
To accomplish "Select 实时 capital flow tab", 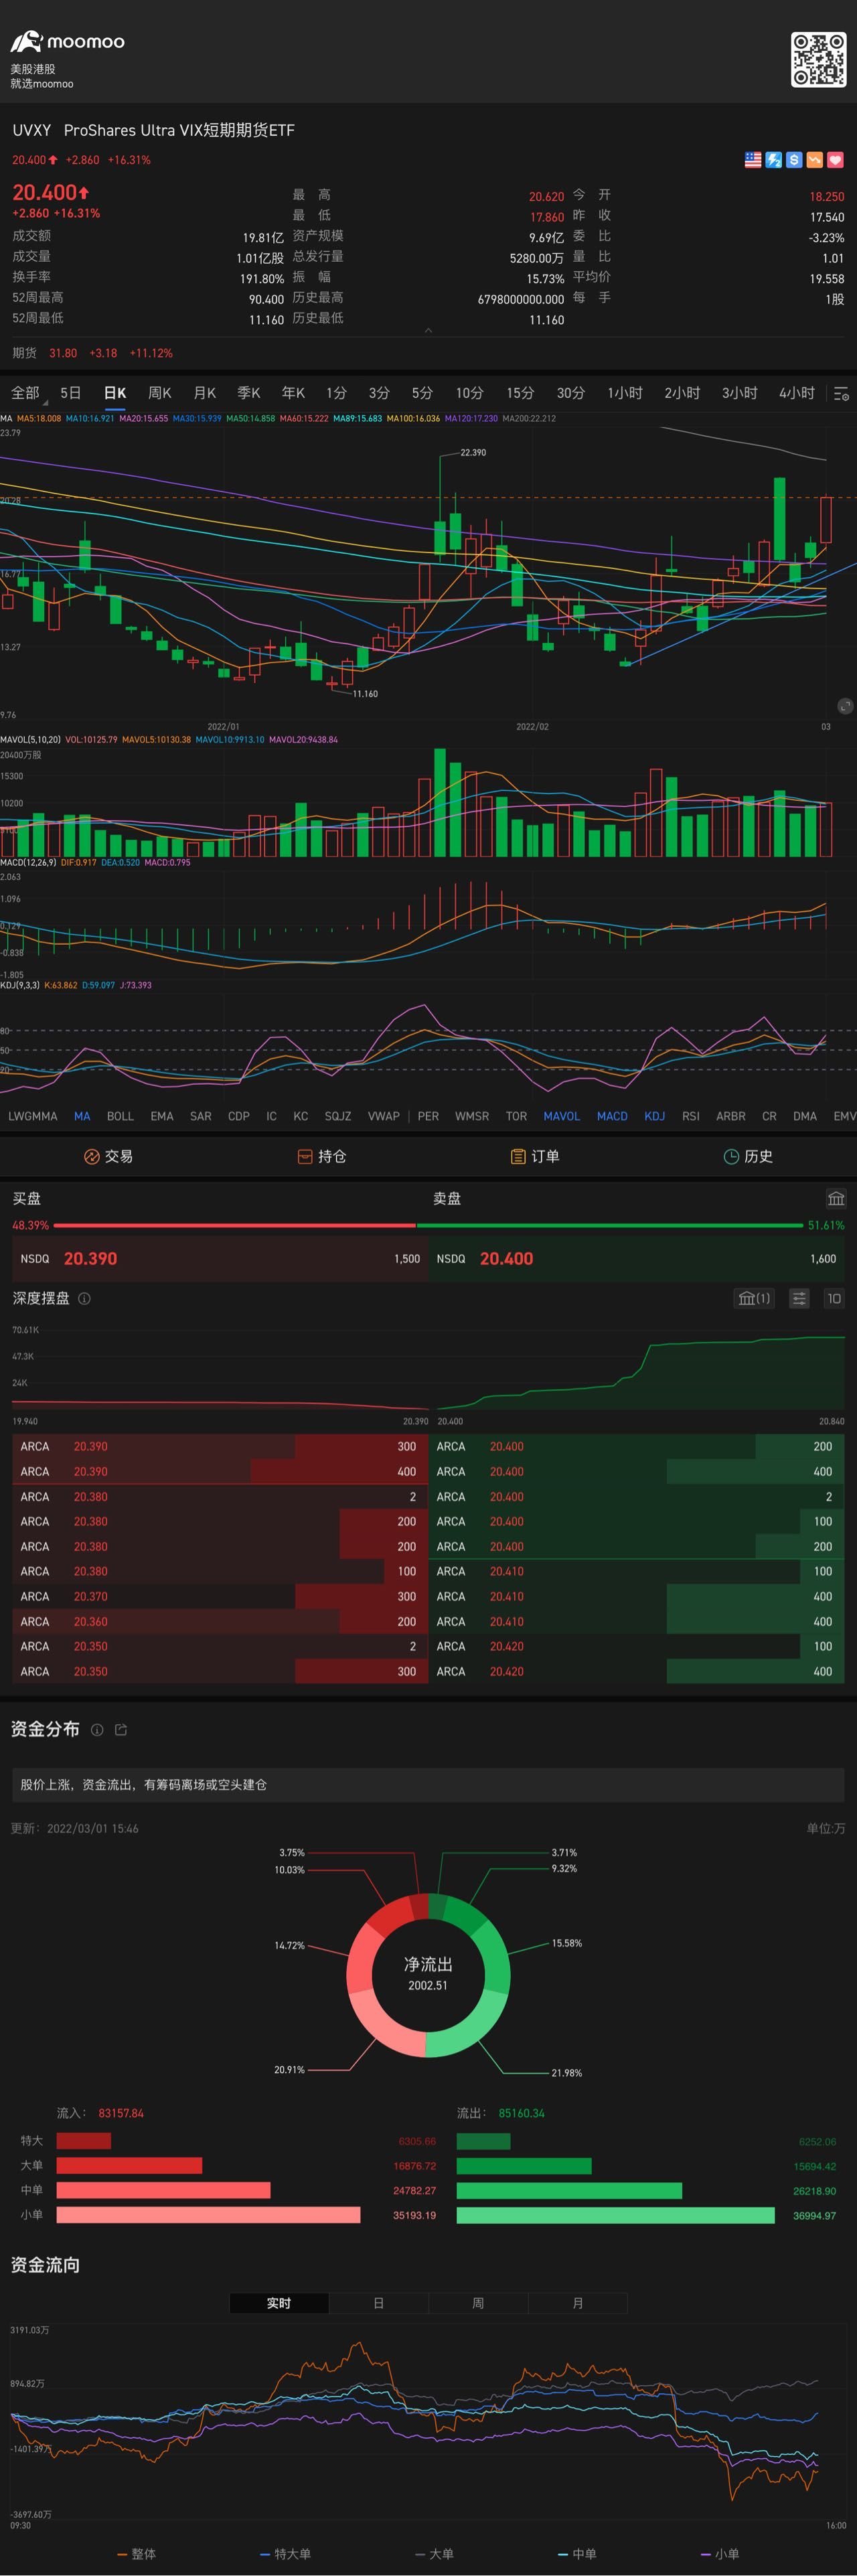I will point(279,2303).
